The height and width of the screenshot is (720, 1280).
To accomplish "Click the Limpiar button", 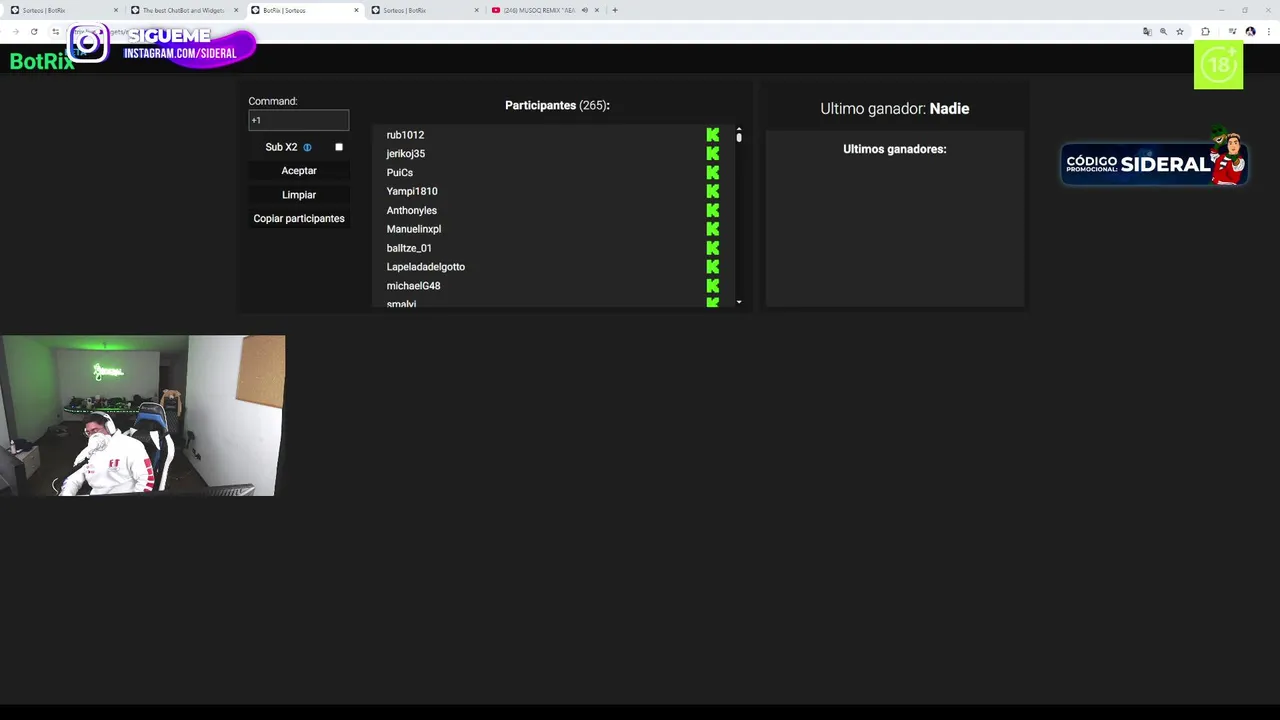I will point(299,195).
